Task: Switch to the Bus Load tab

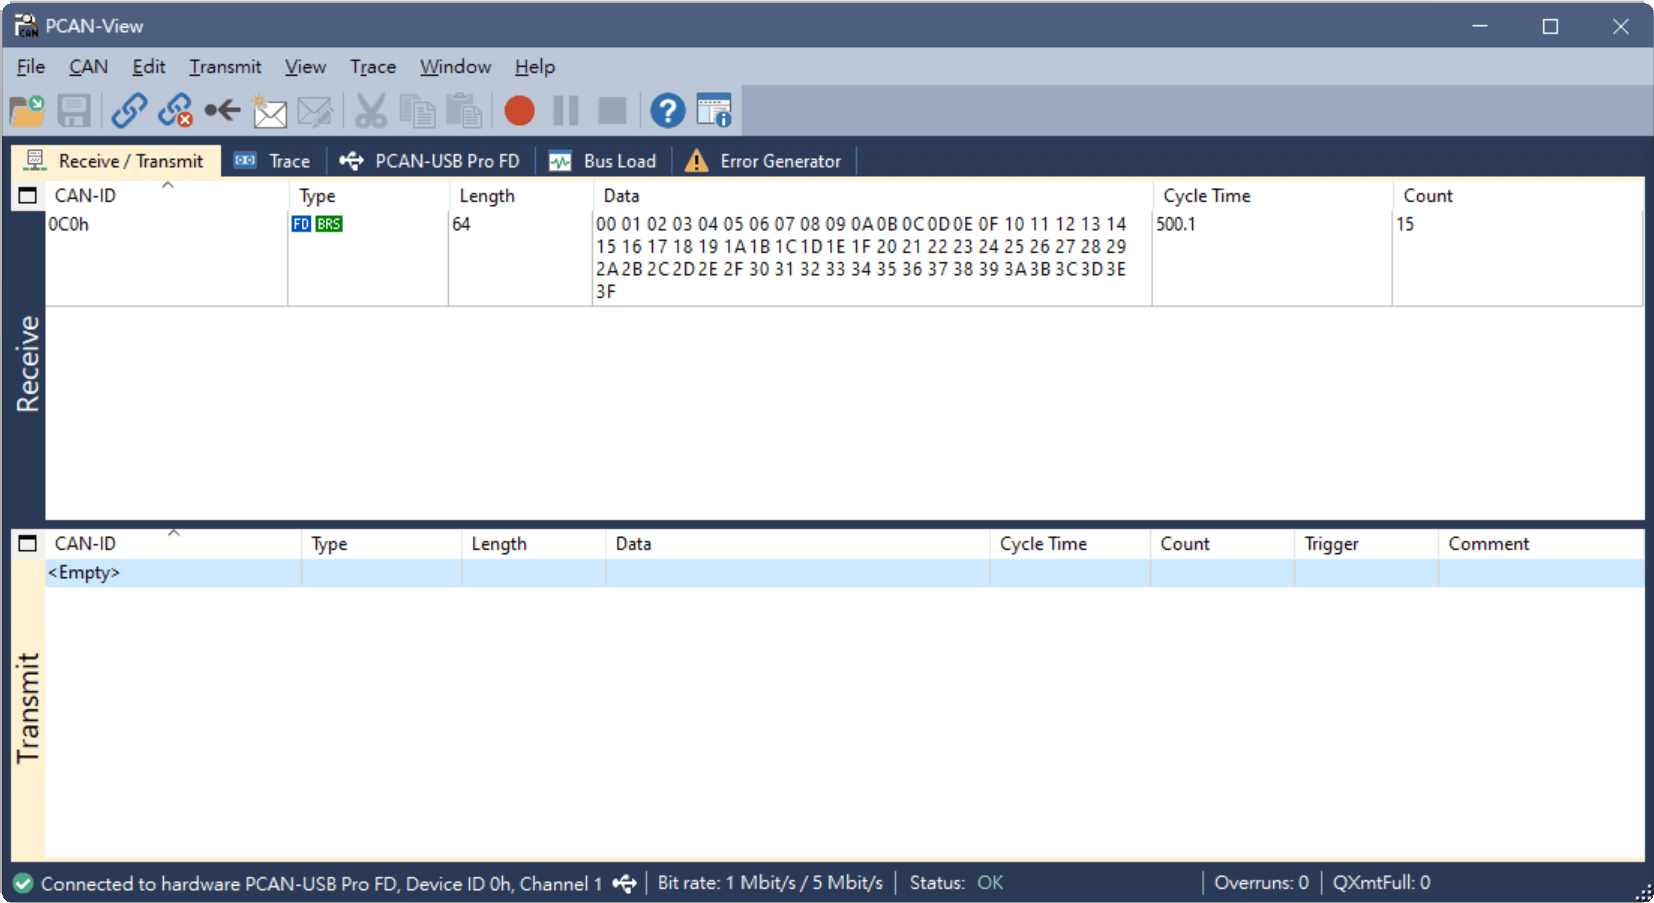Action: click(603, 161)
